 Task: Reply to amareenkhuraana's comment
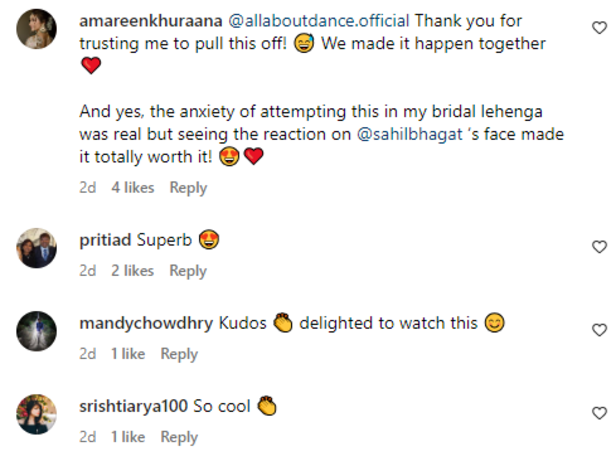click(188, 188)
